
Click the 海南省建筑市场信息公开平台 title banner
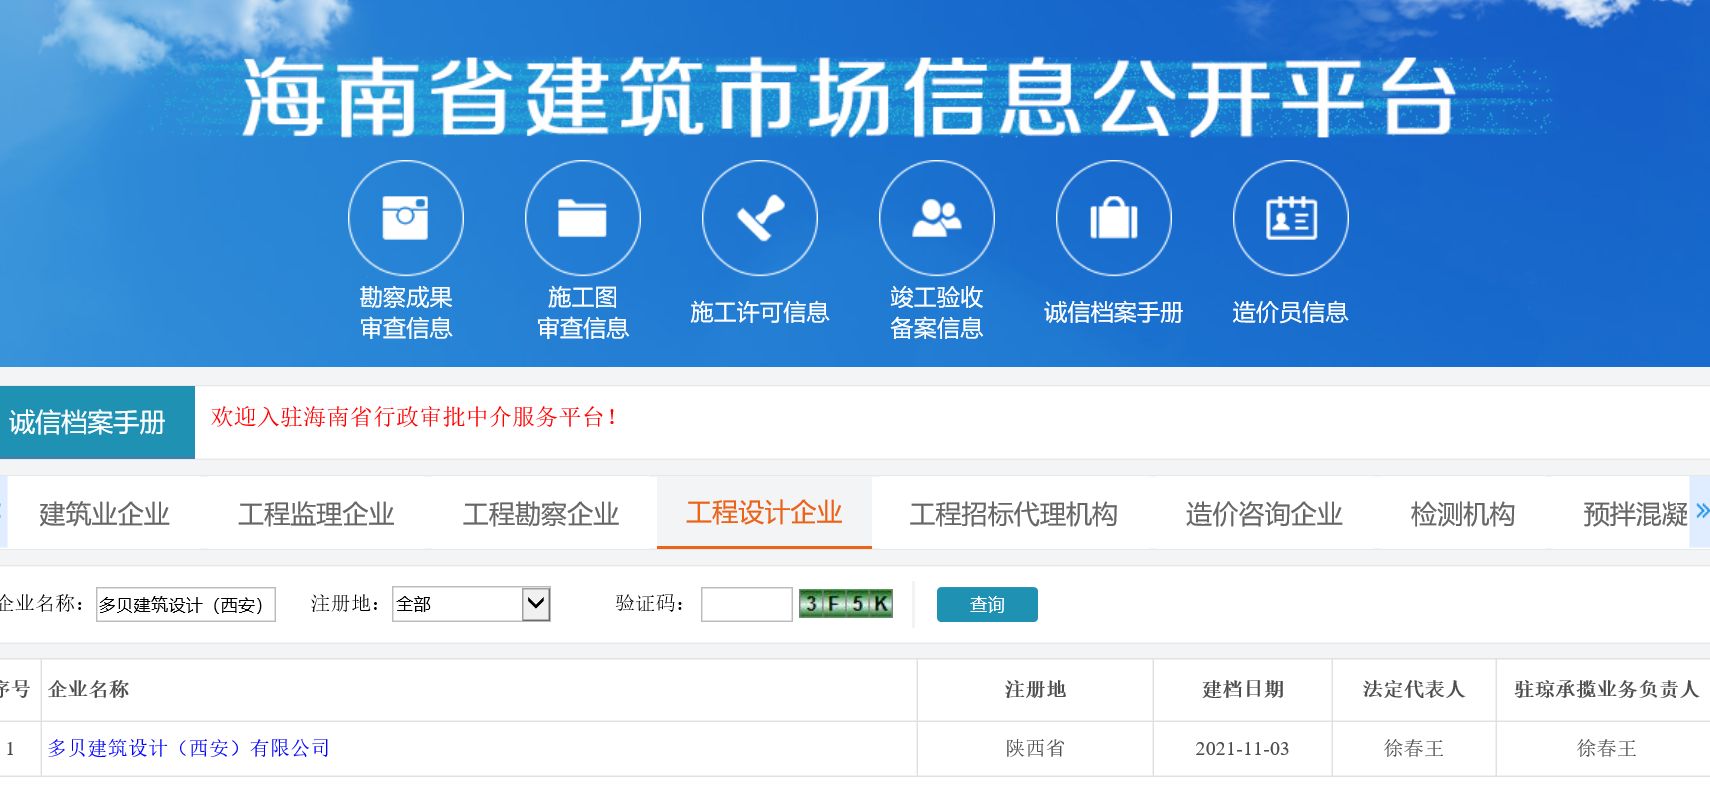click(x=848, y=97)
